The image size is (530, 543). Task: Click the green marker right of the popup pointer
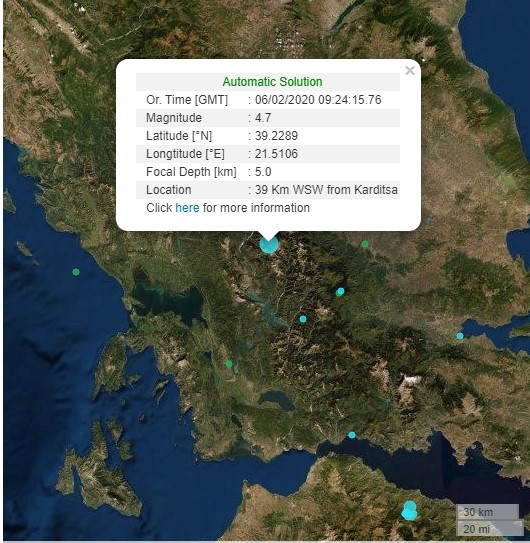pos(365,244)
